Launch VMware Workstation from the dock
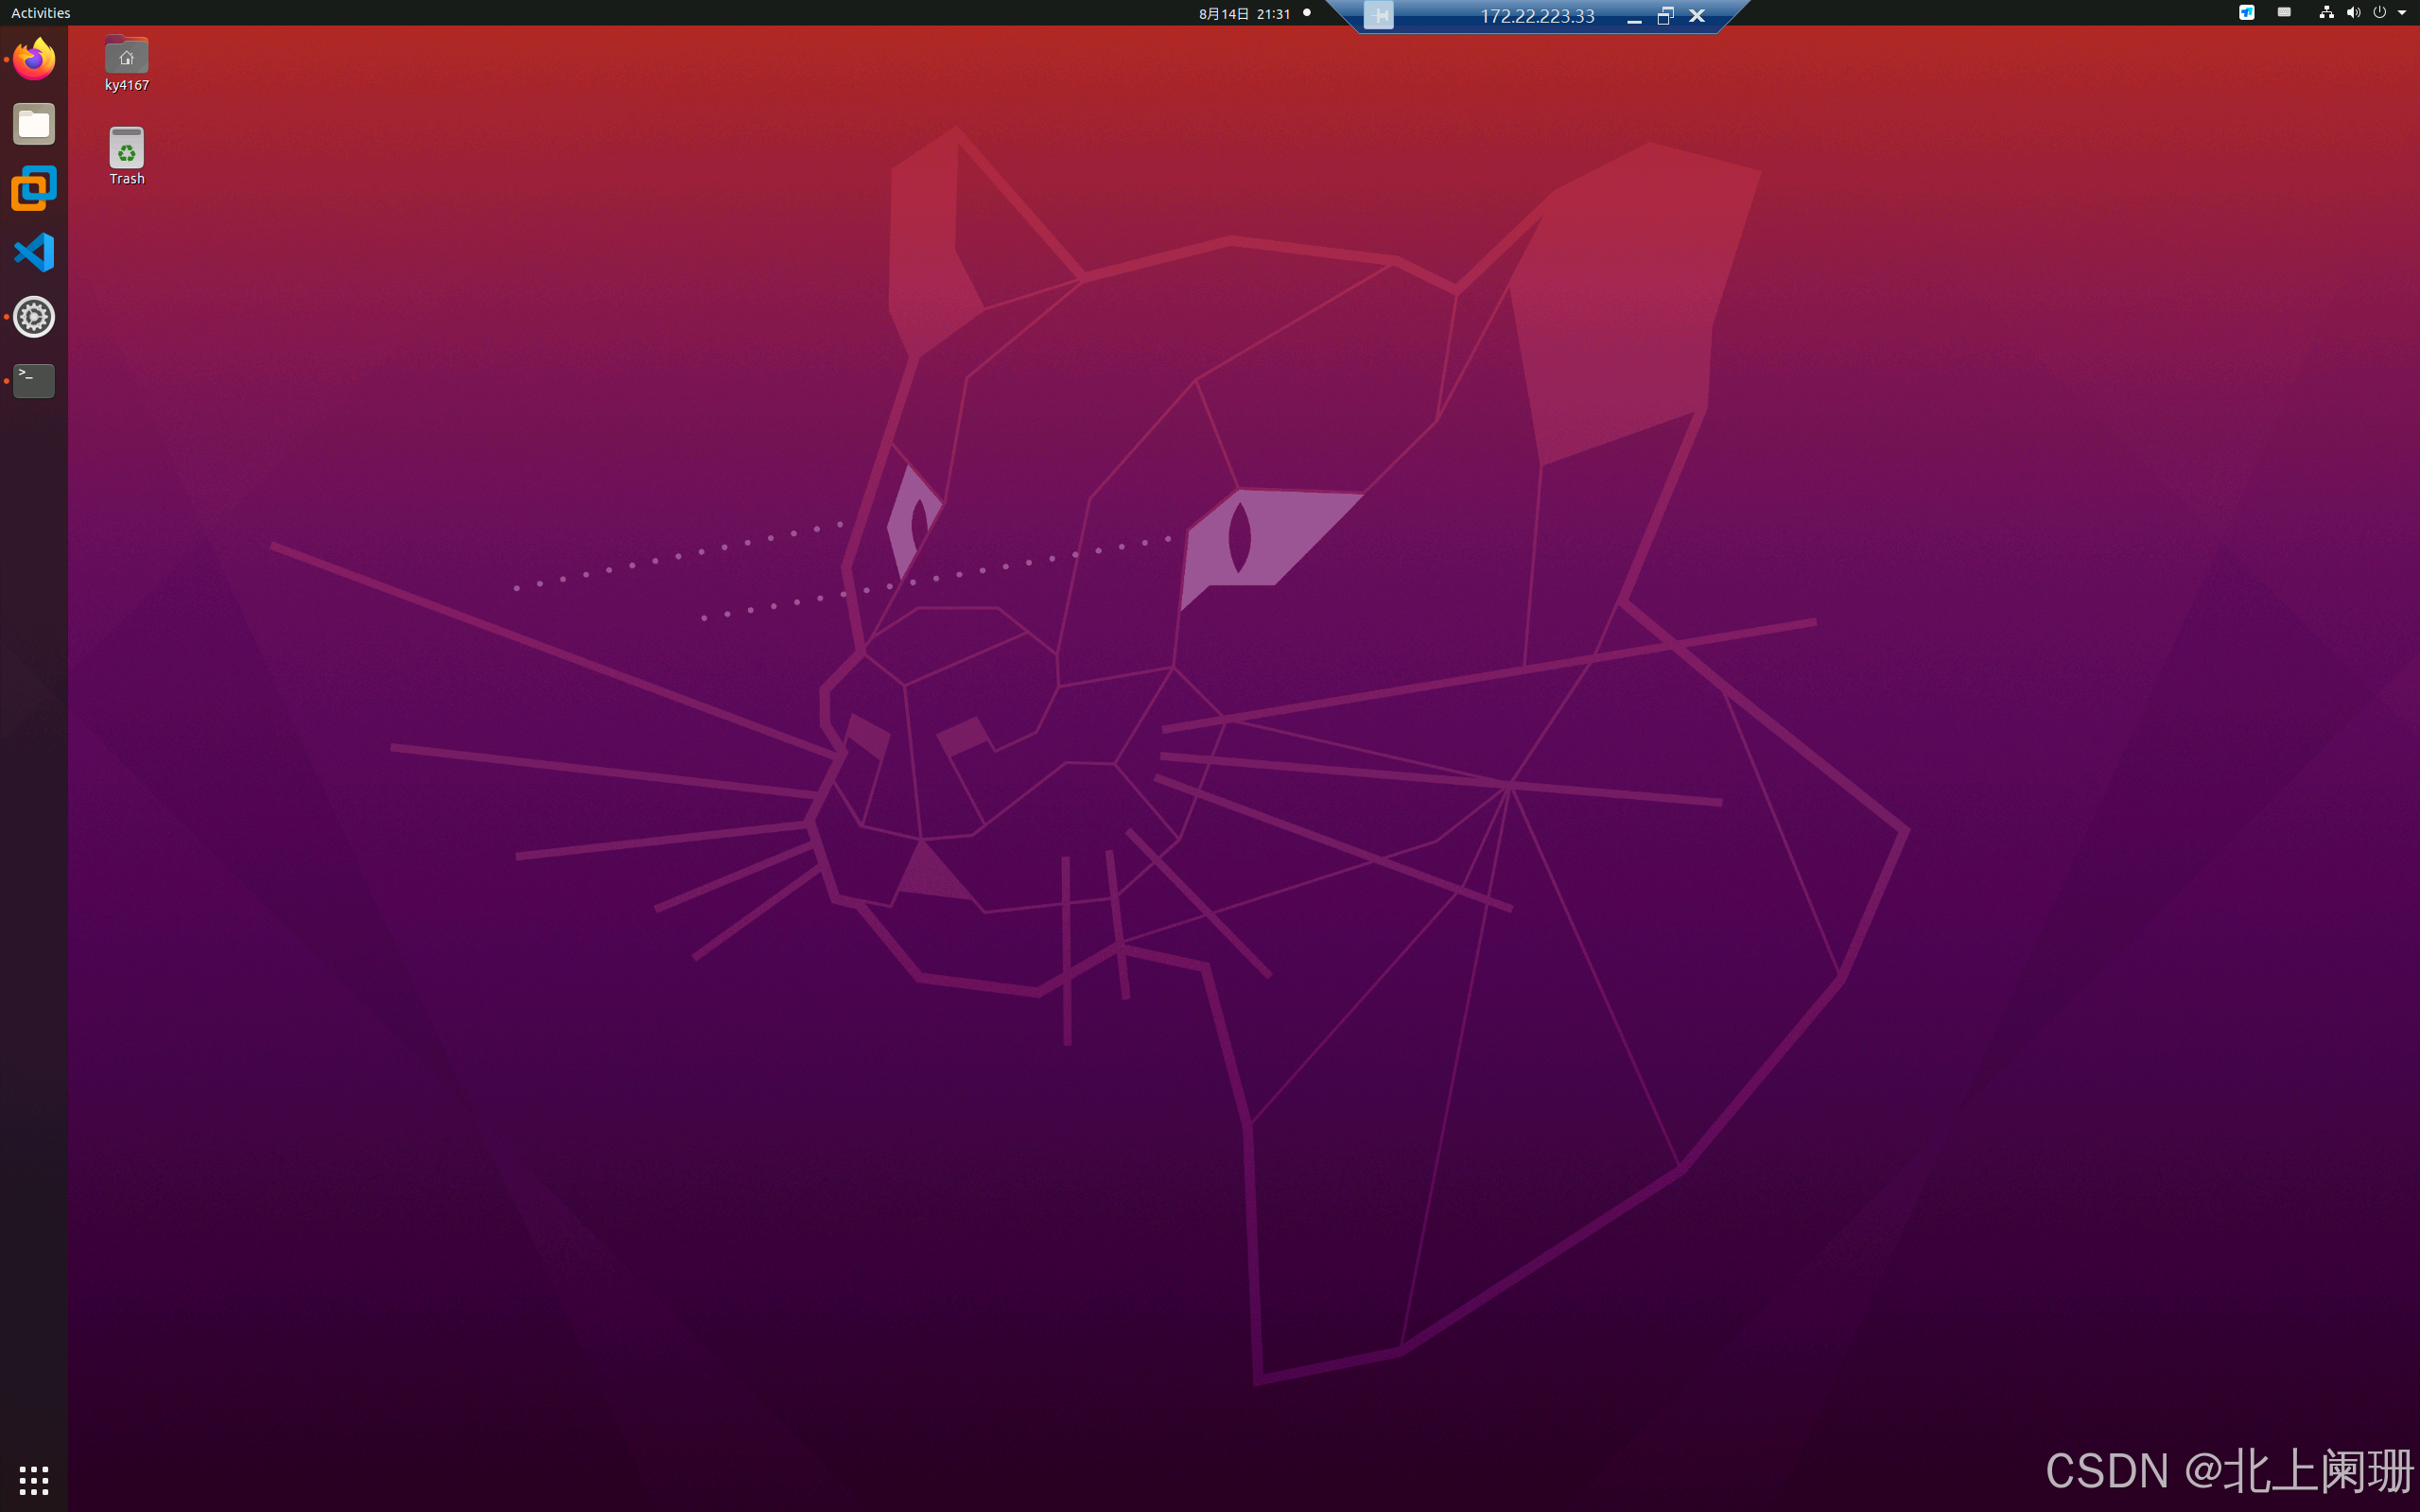 point(34,188)
